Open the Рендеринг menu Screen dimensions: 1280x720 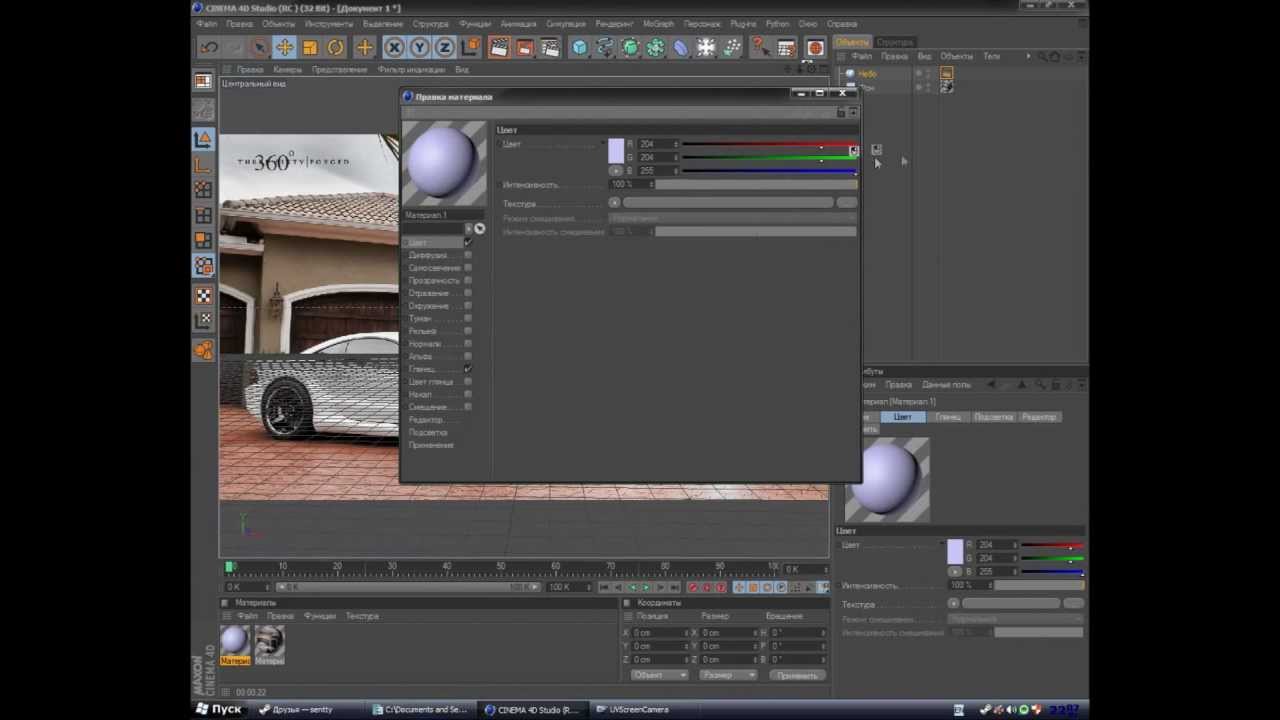[614, 24]
